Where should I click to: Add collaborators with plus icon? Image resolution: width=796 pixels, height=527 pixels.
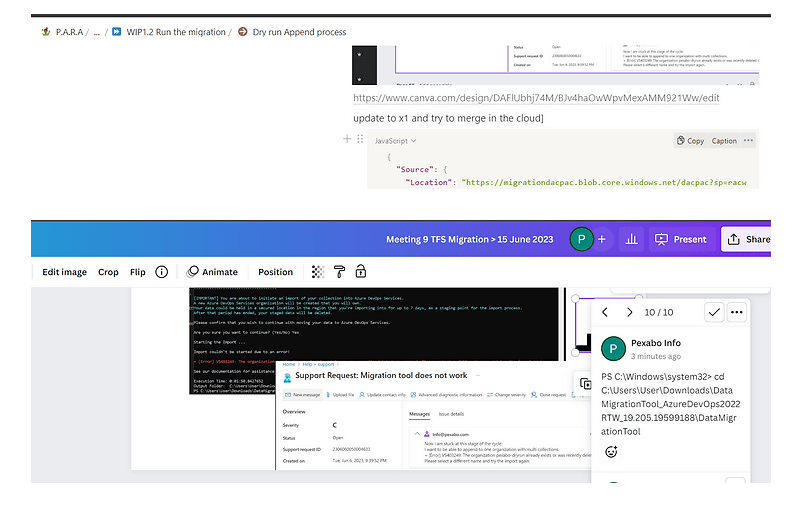point(602,239)
